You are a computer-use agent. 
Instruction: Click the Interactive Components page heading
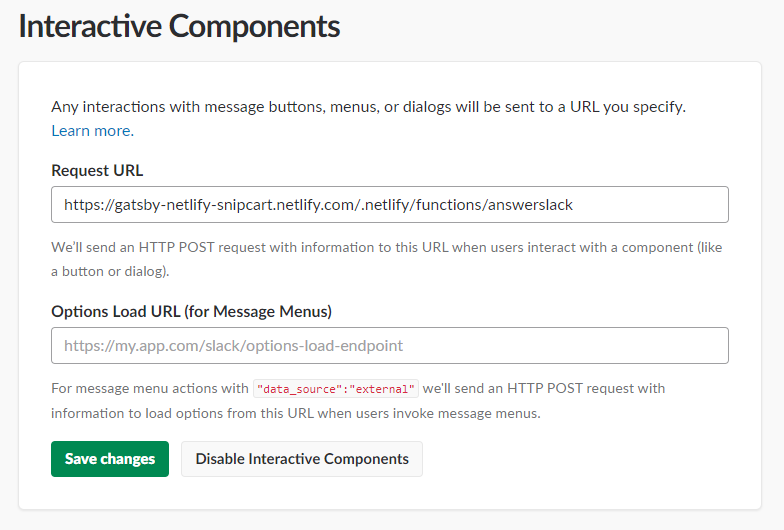[x=180, y=26]
